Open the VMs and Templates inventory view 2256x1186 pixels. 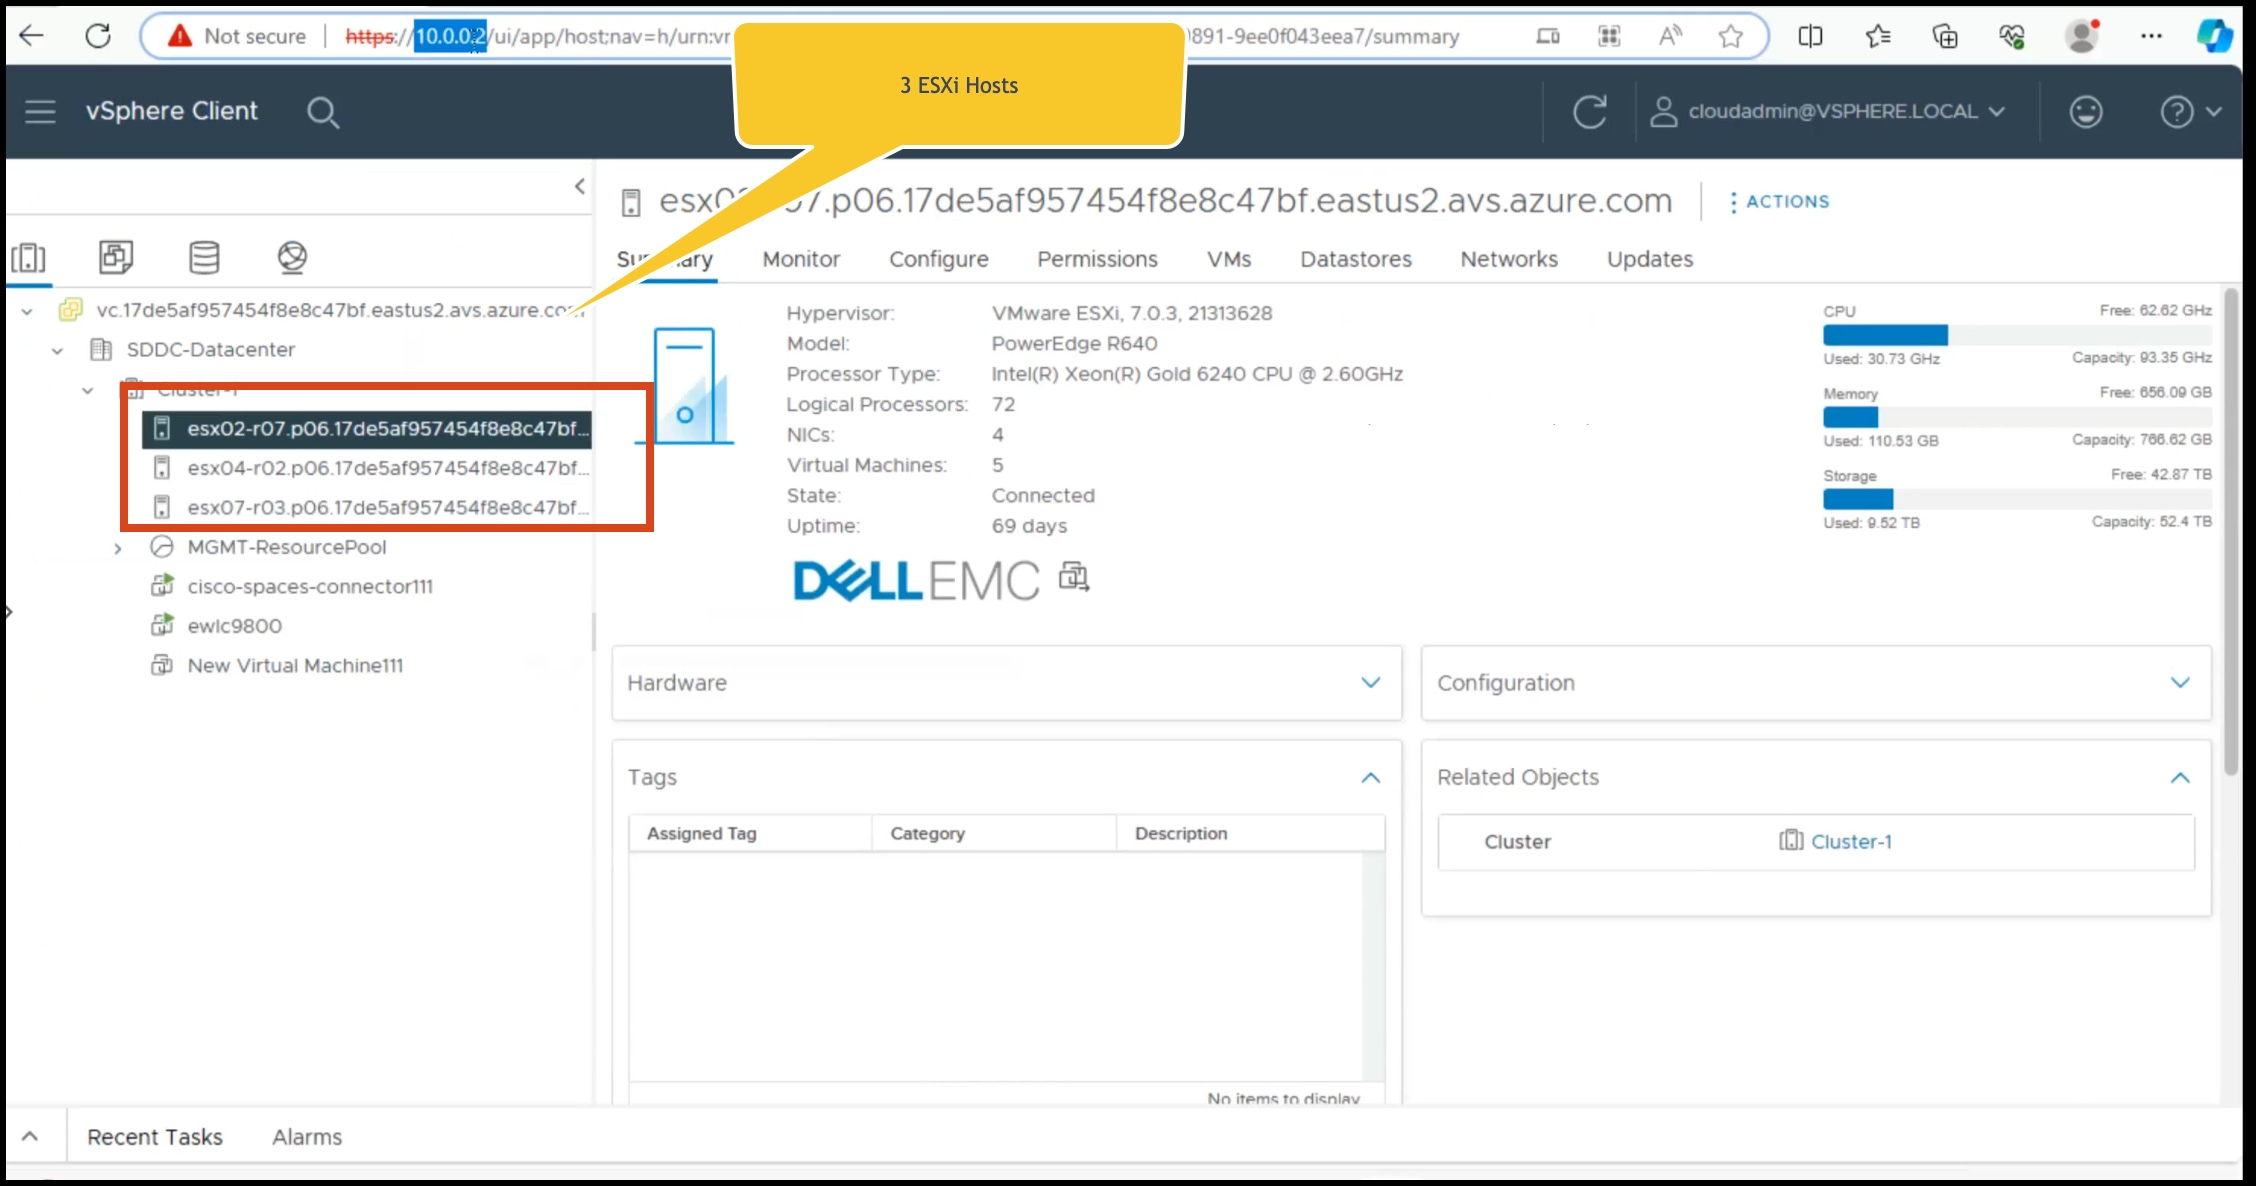(x=116, y=258)
